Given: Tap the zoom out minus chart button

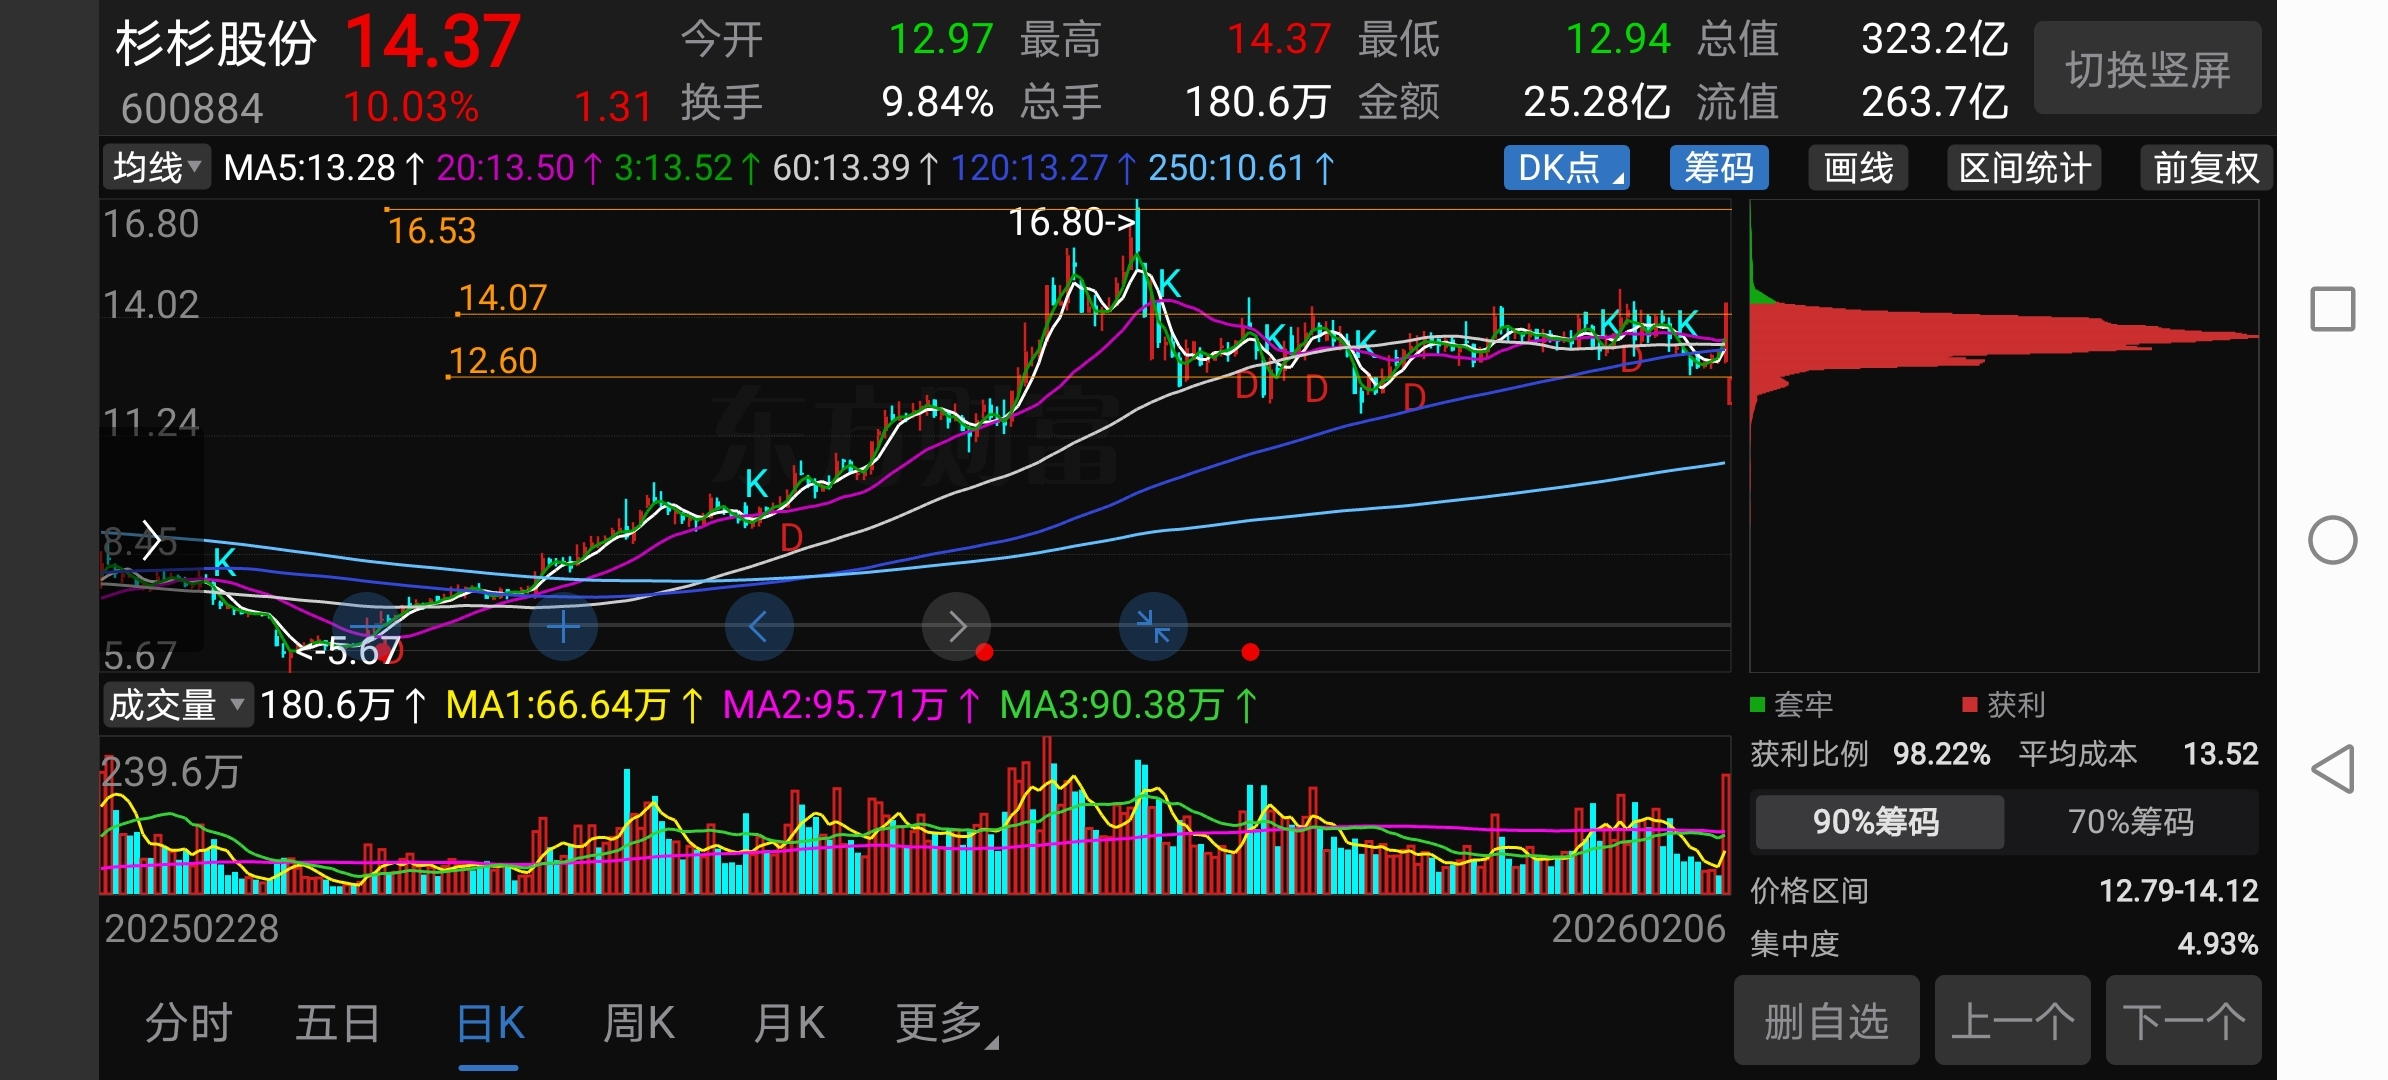Looking at the screenshot, I should pyautogui.click(x=366, y=627).
